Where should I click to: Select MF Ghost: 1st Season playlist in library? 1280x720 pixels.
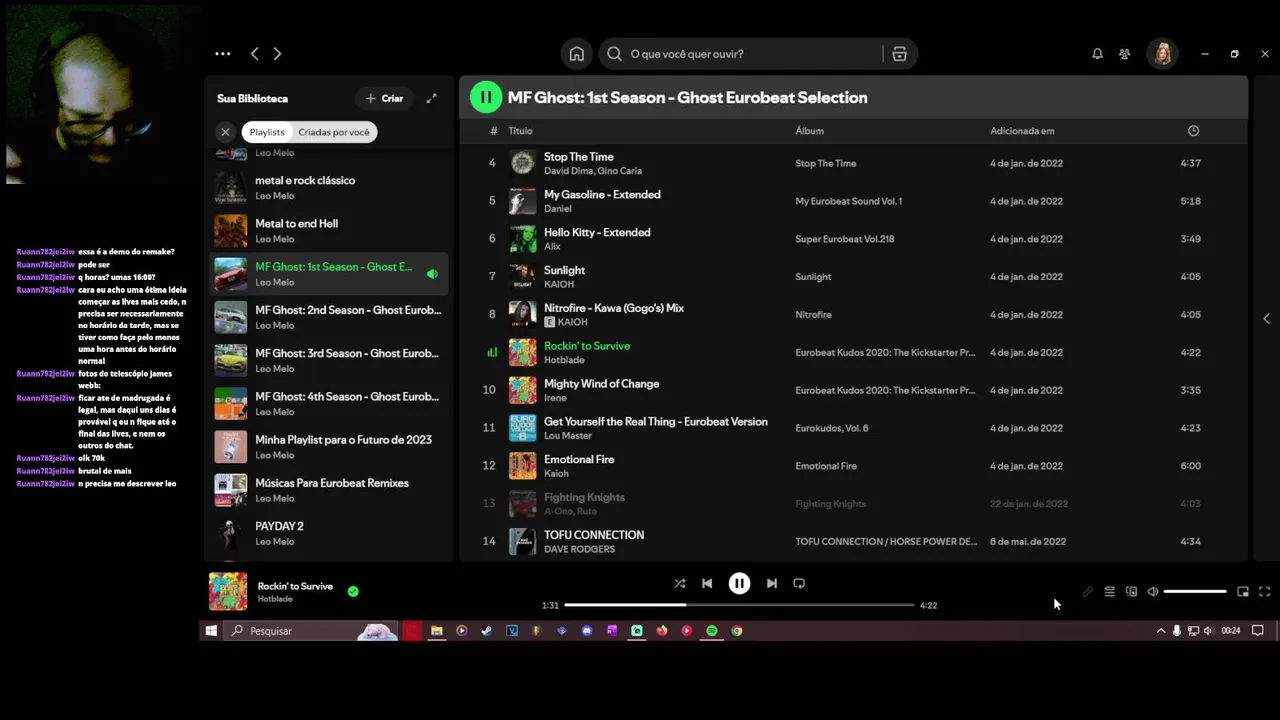click(x=328, y=274)
